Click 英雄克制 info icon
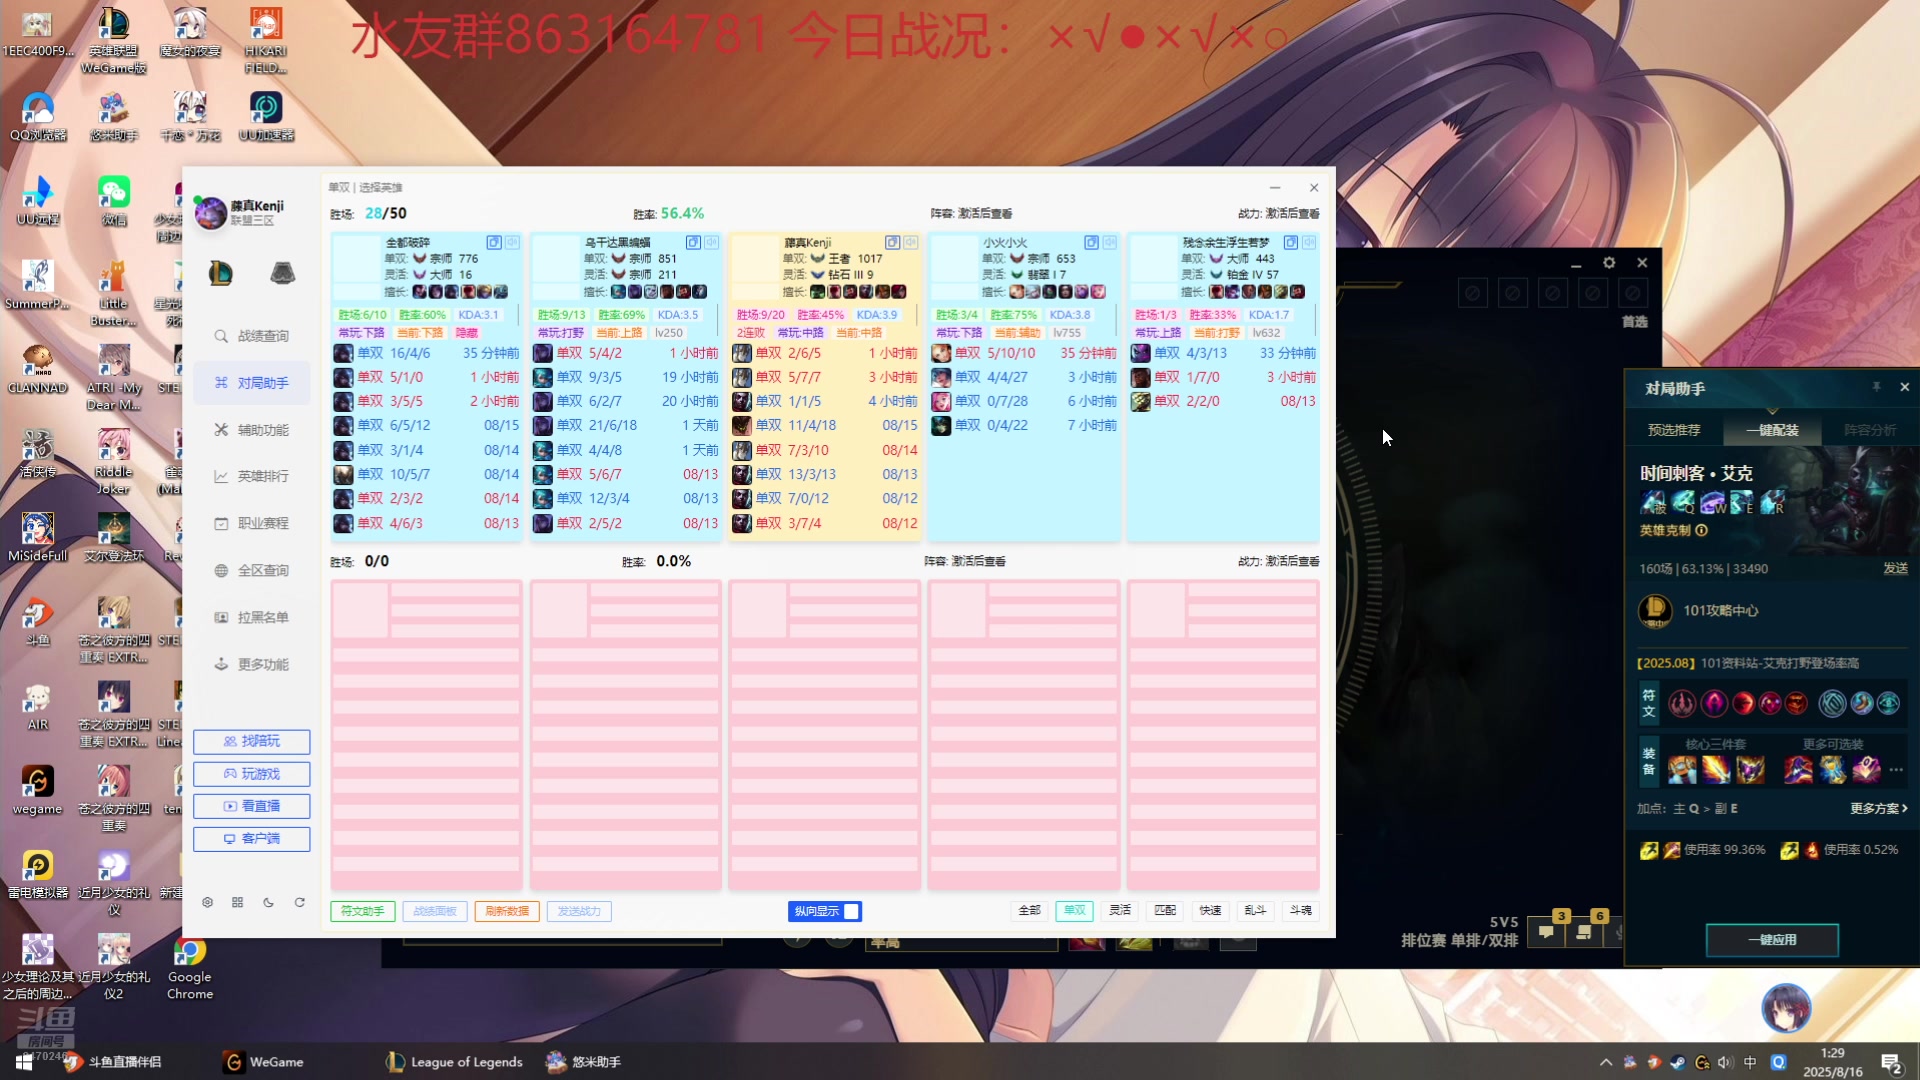Viewport: 1920px width, 1080px height. pyautogui.click(x=1702, y=531)
